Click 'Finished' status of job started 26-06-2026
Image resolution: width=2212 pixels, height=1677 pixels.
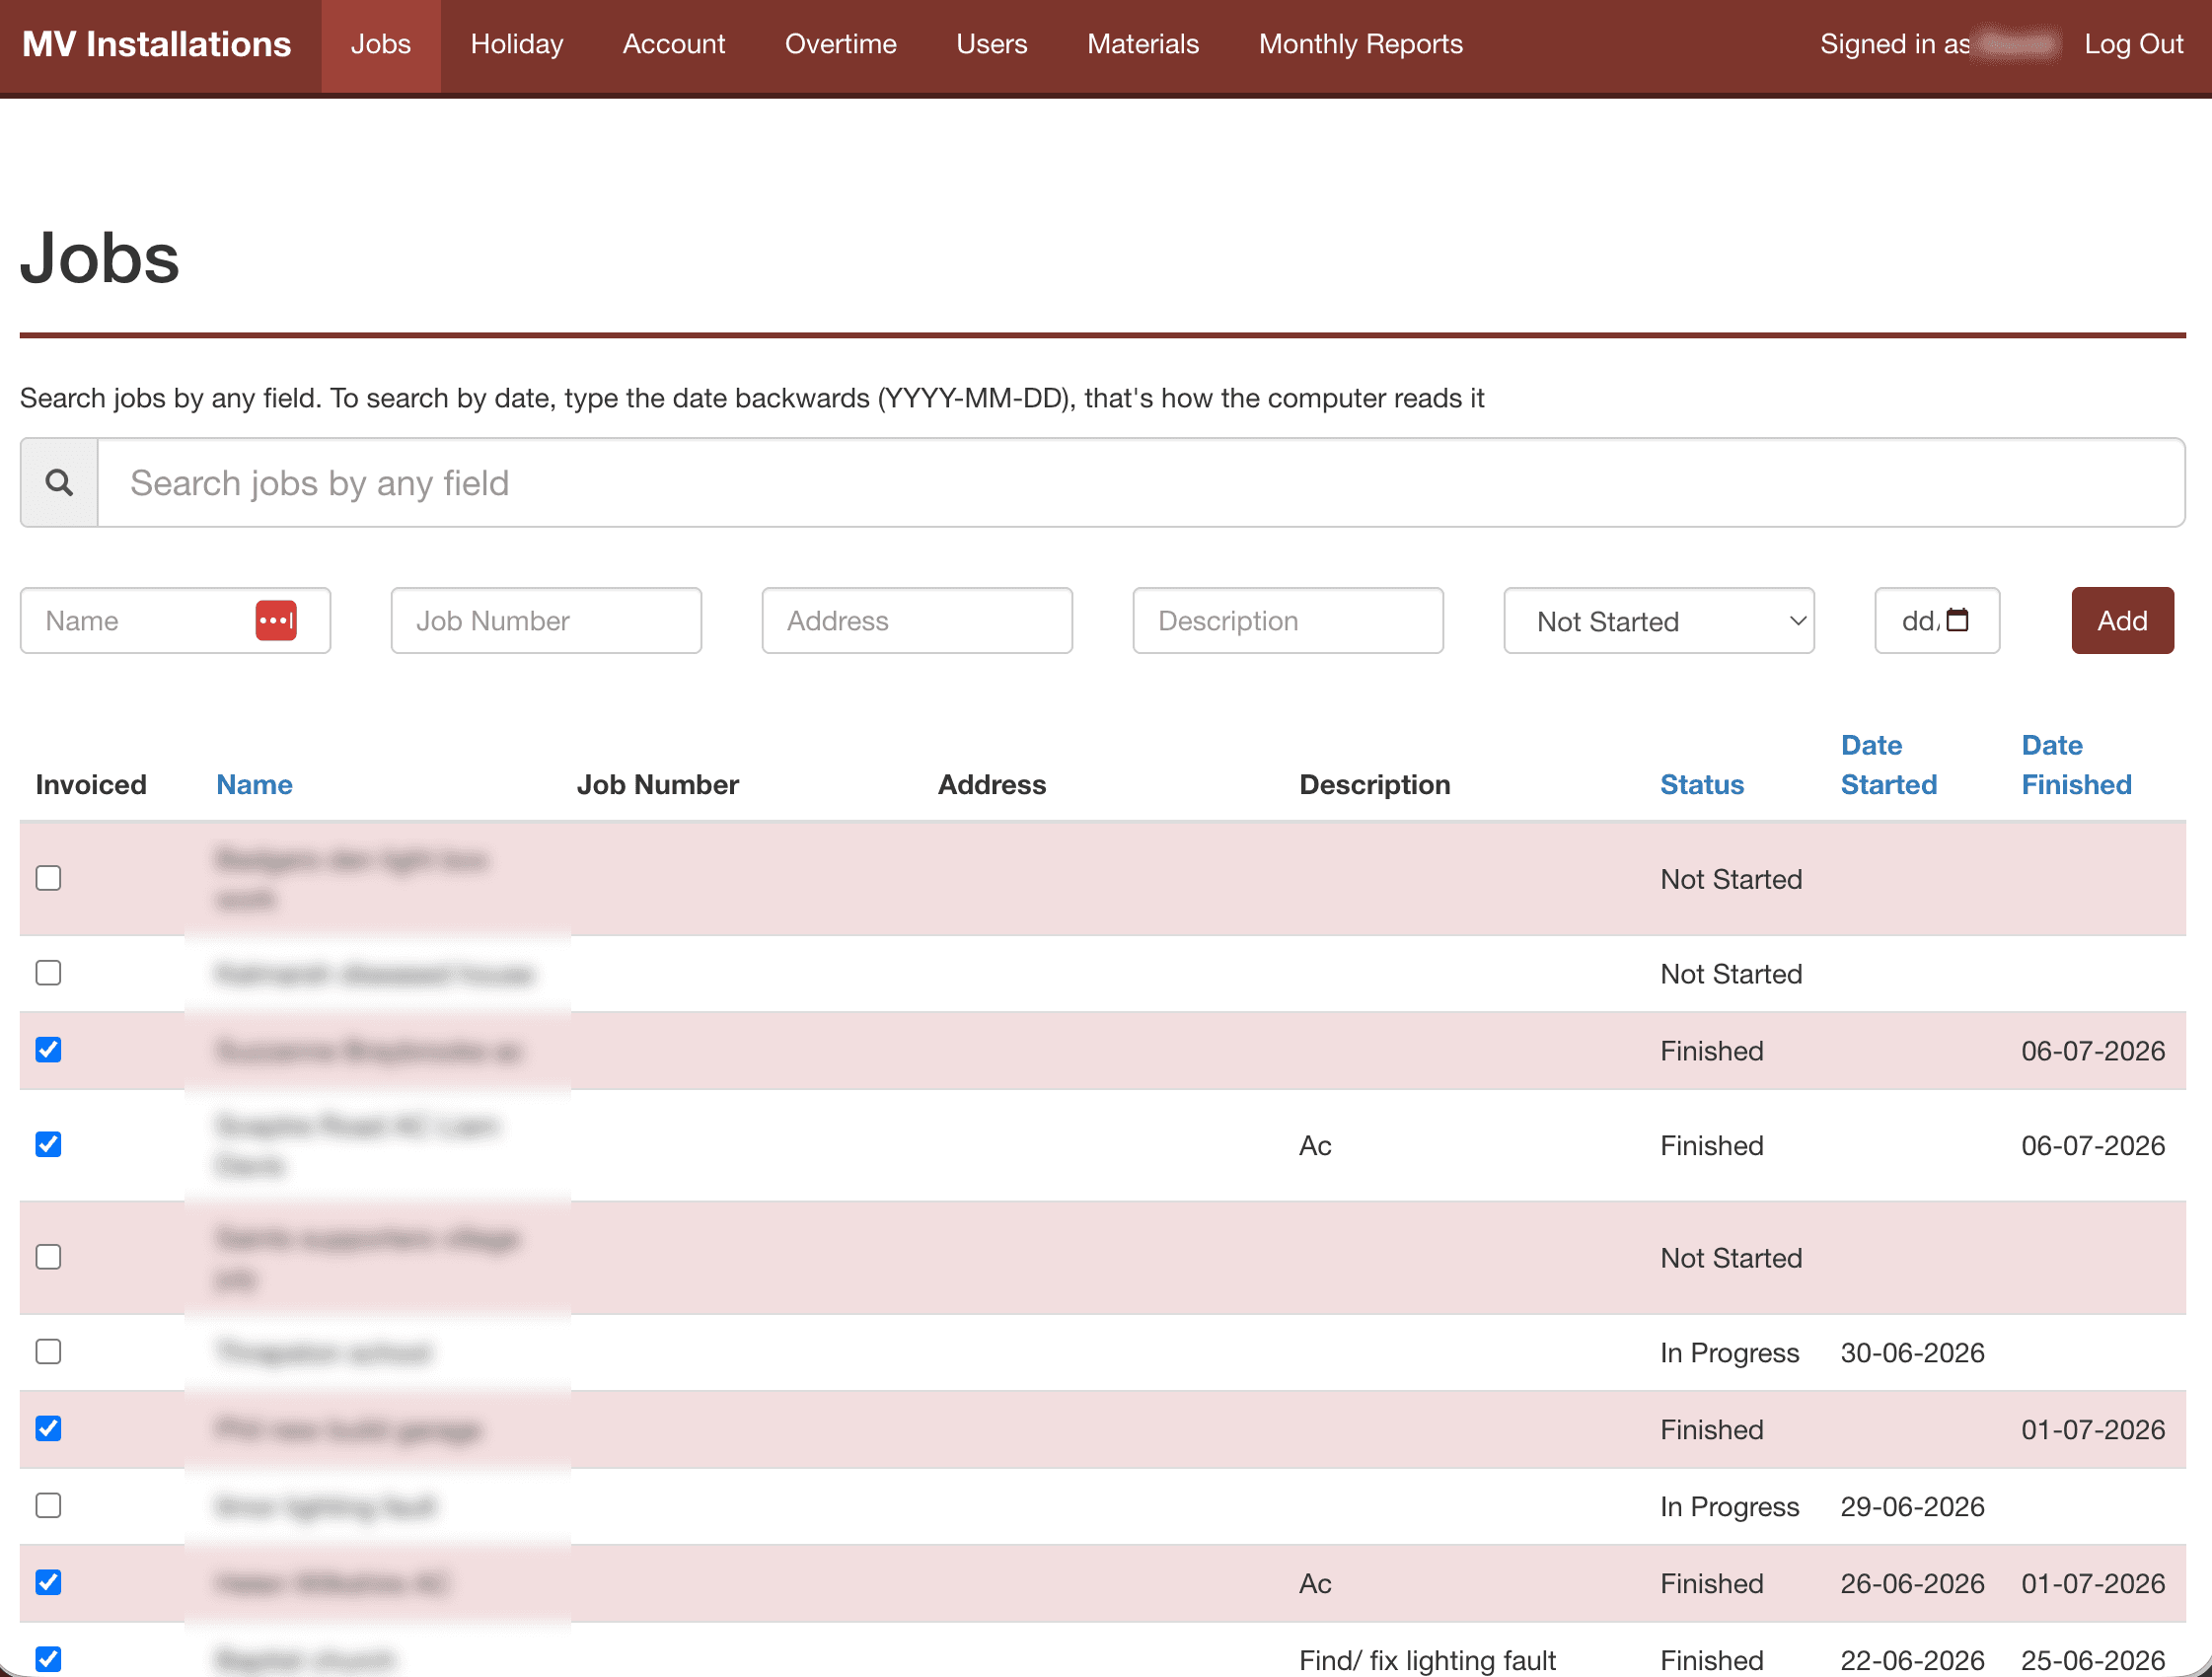[1711, 1584]
